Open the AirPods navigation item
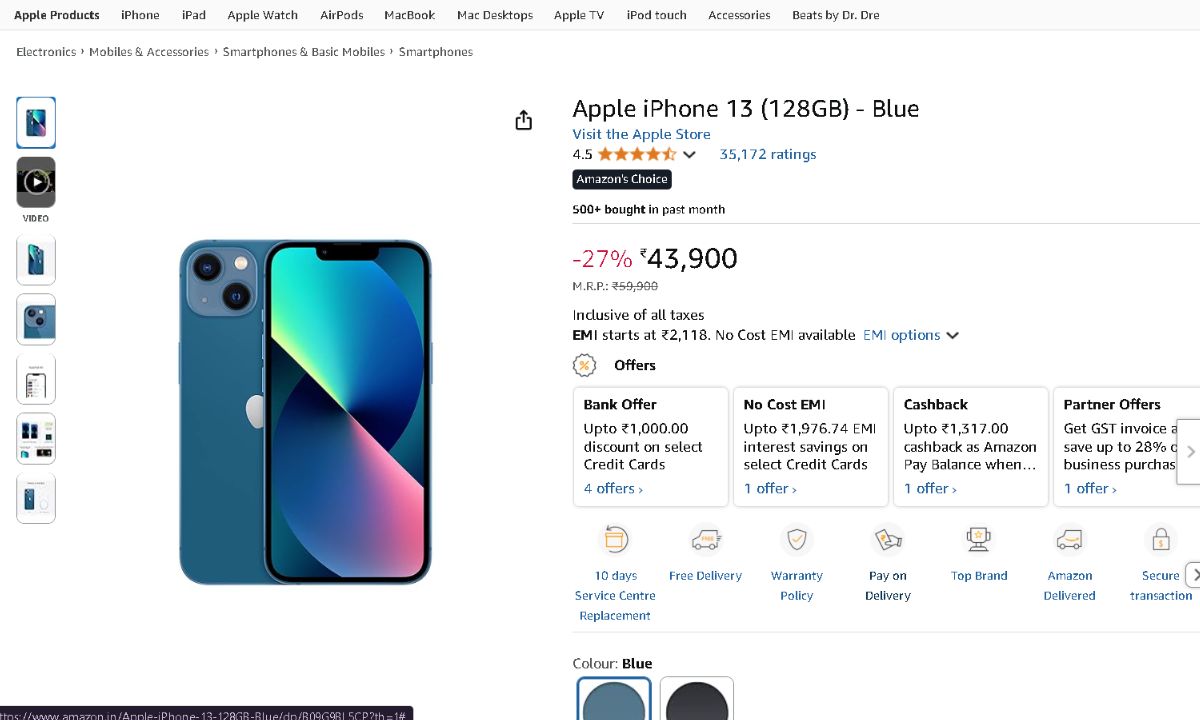Image resolution: width=1200 pixels, height=720 pixels. click(341, 15)
